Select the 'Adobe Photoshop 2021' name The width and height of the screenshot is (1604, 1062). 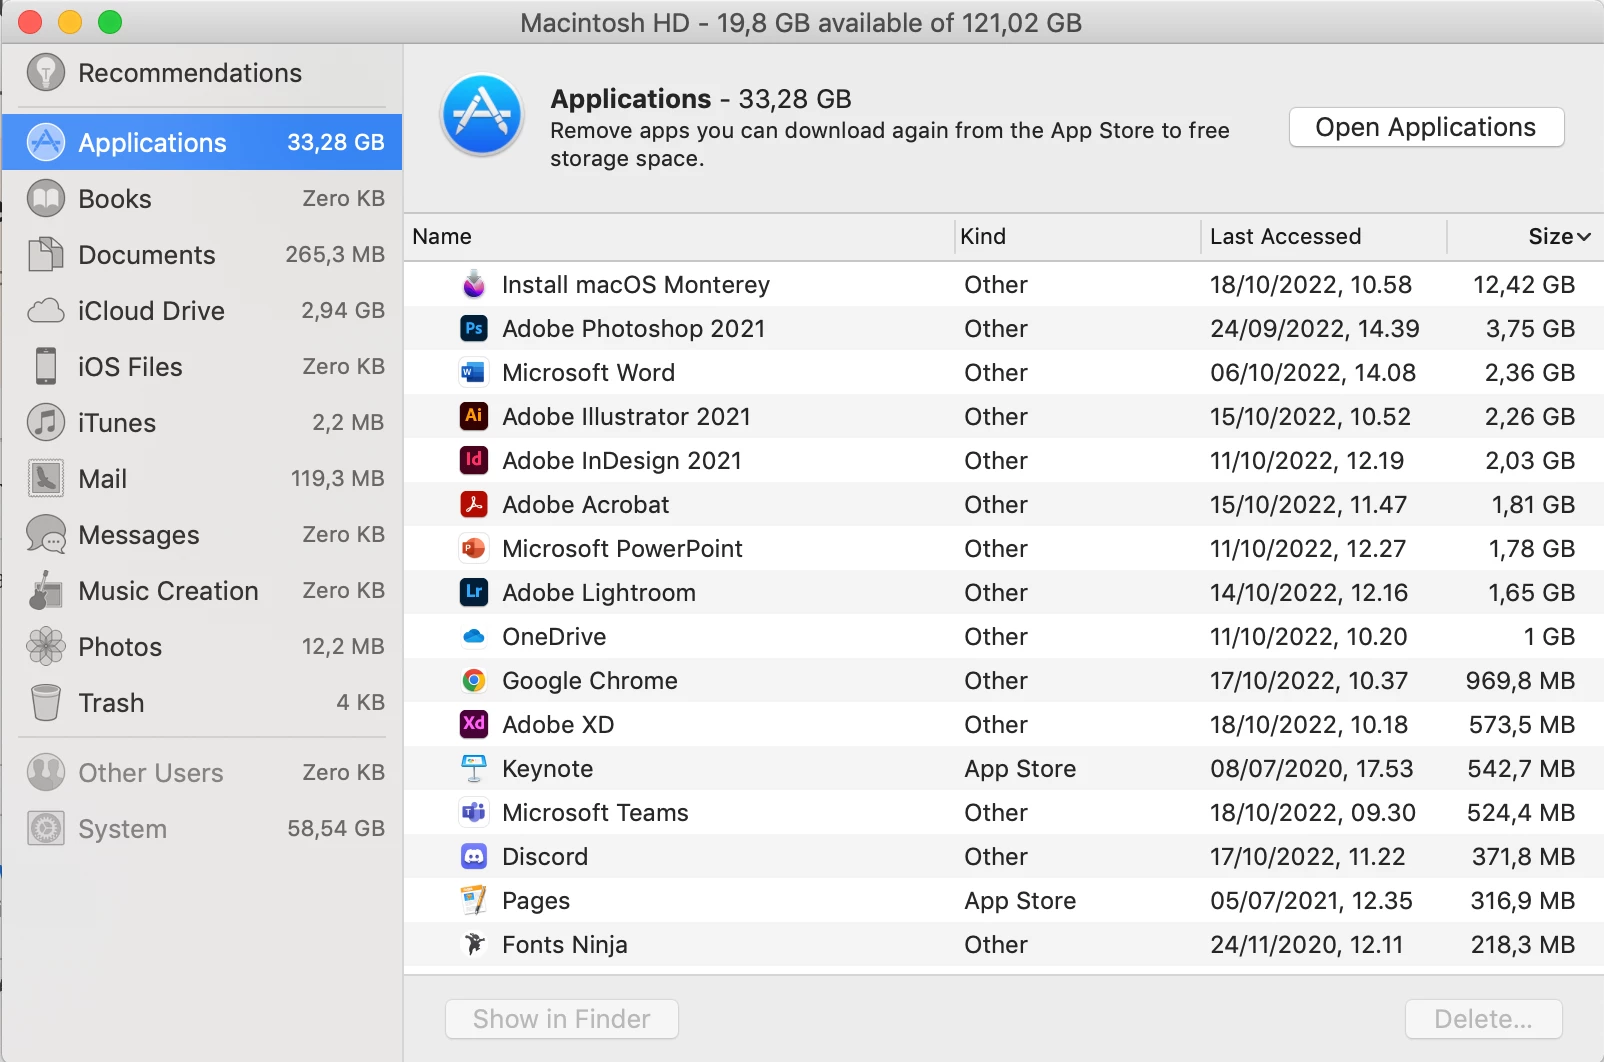tap(634, 329)
